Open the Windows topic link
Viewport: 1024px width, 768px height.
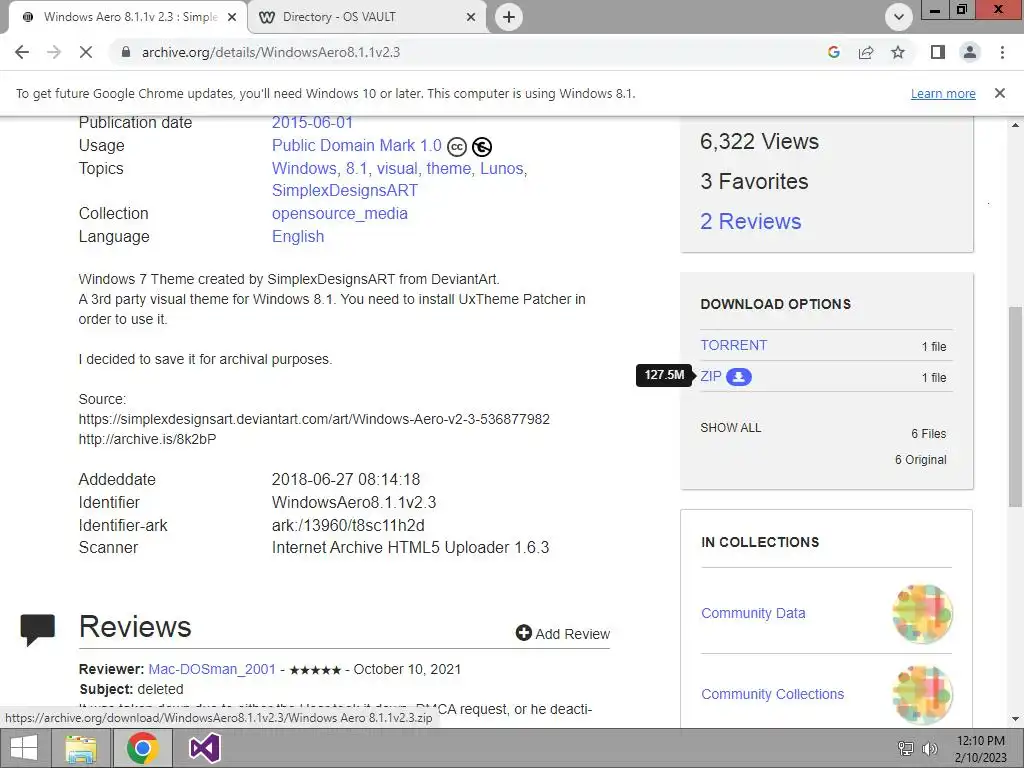pyautogui.click(x=304, y=168)
